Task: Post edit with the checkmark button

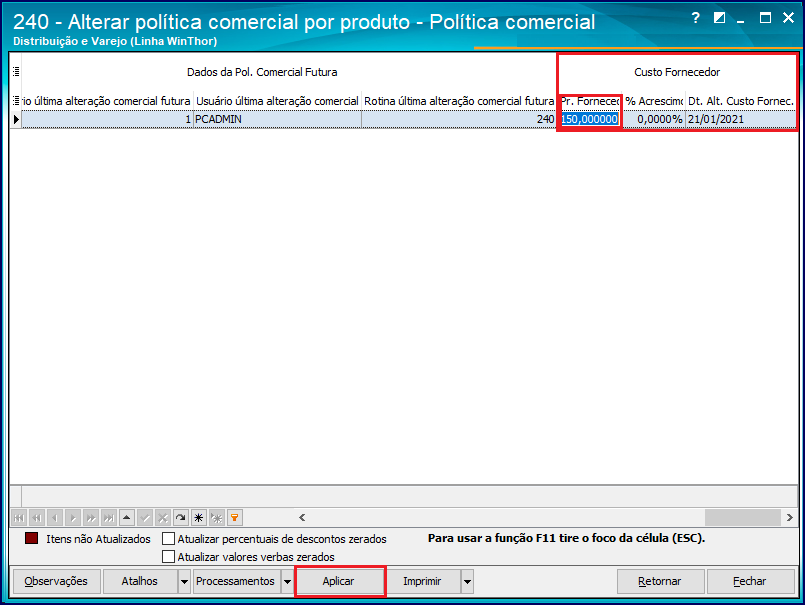Action: [x=145, y=518]
